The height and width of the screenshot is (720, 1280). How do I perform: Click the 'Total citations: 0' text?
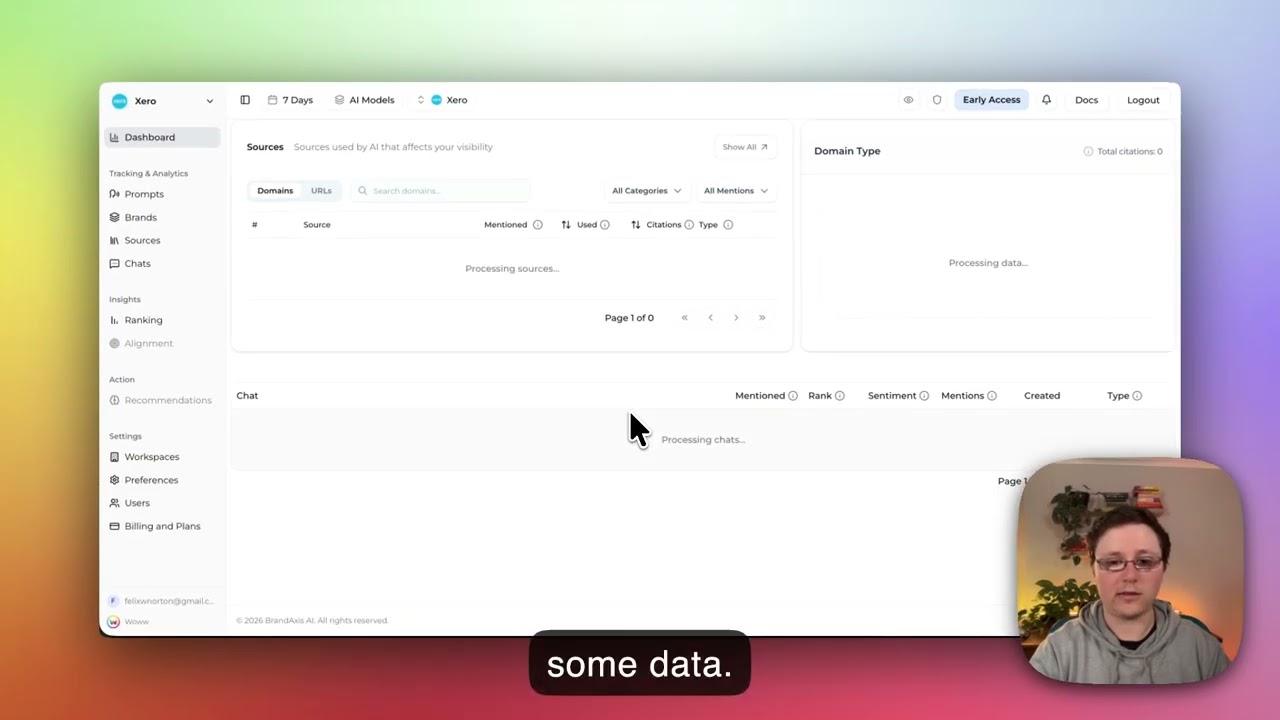(x=1130, y=151)
